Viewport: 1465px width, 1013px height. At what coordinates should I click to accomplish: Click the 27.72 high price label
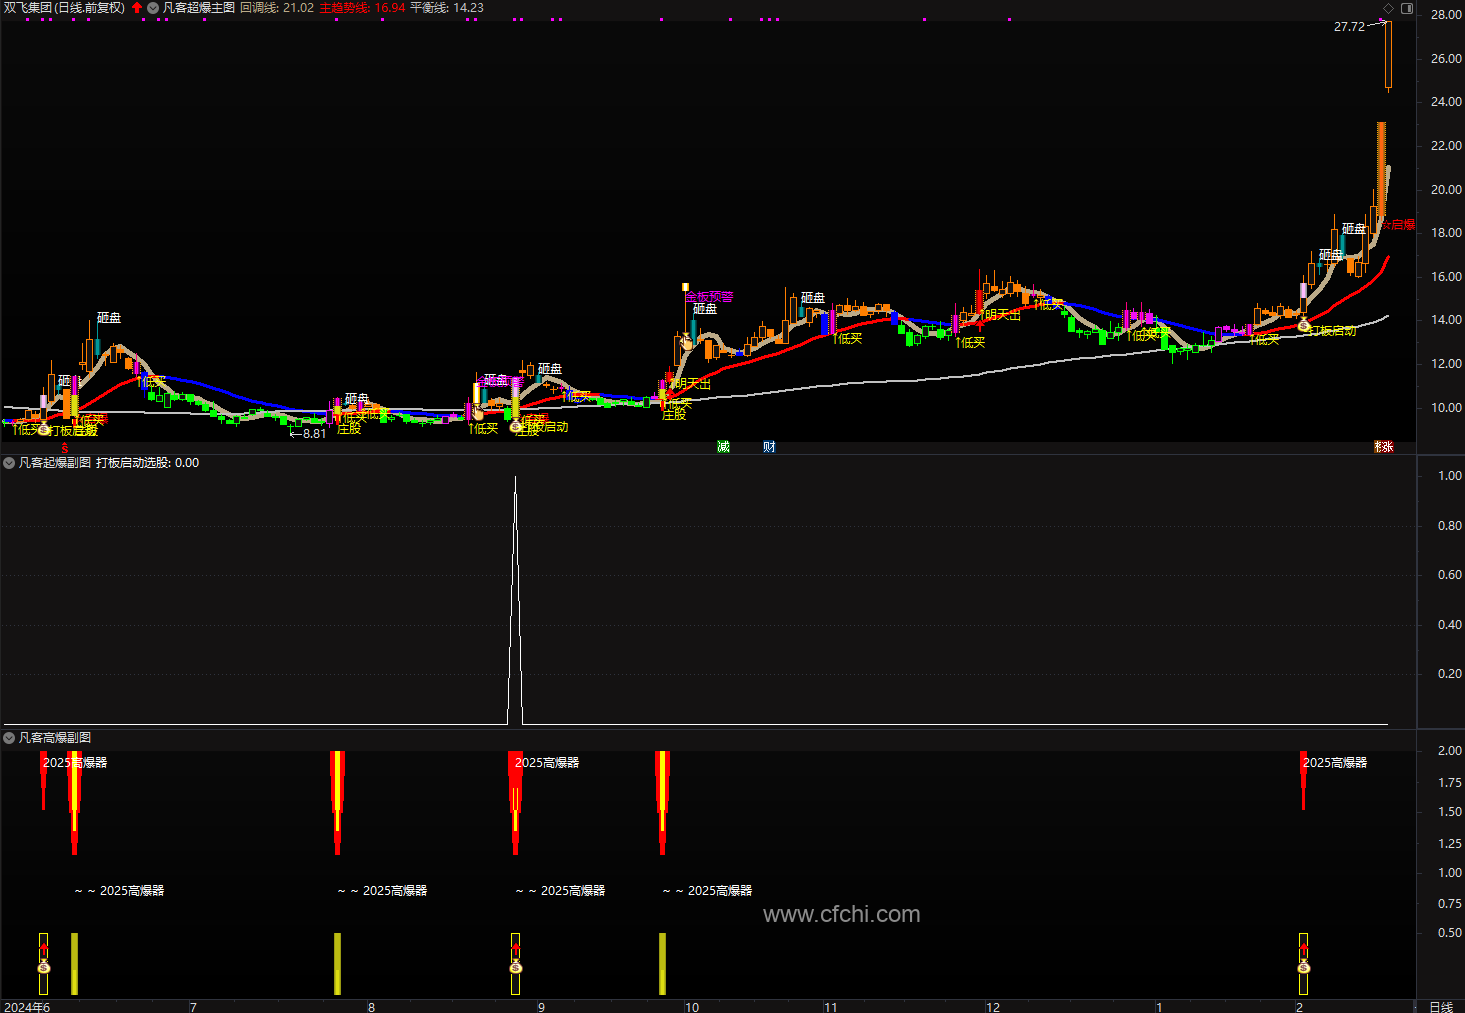(x=1349, y=27)
